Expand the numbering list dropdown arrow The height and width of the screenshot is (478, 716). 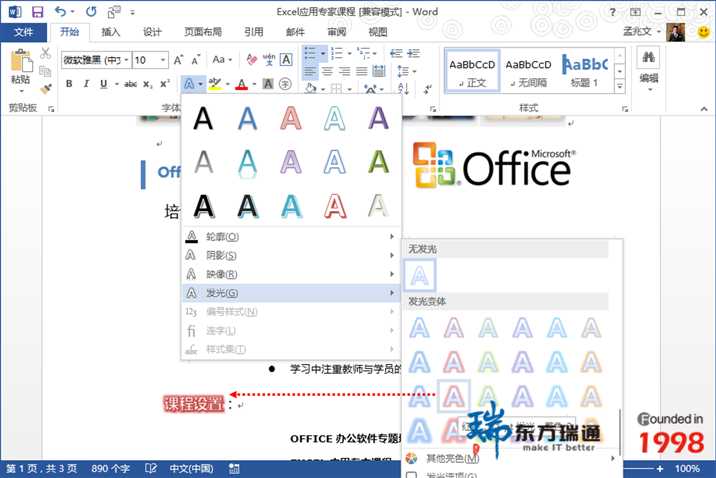coord(349,53)
